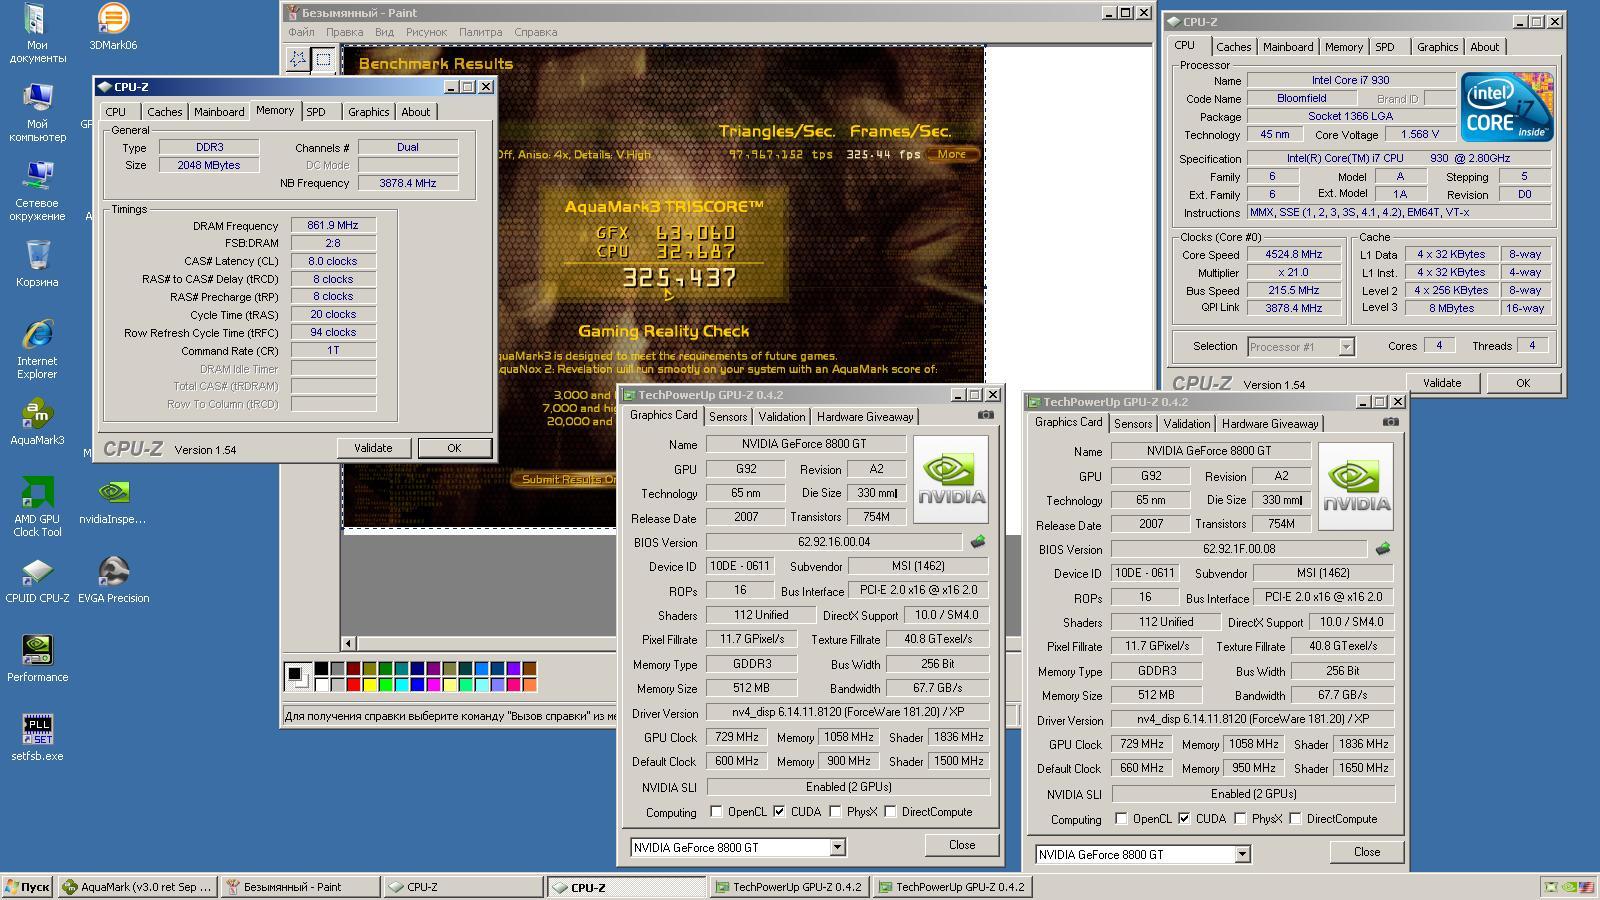
Task: Switch to Sensors tab in left GPU-Z
Action: [728, 417]
